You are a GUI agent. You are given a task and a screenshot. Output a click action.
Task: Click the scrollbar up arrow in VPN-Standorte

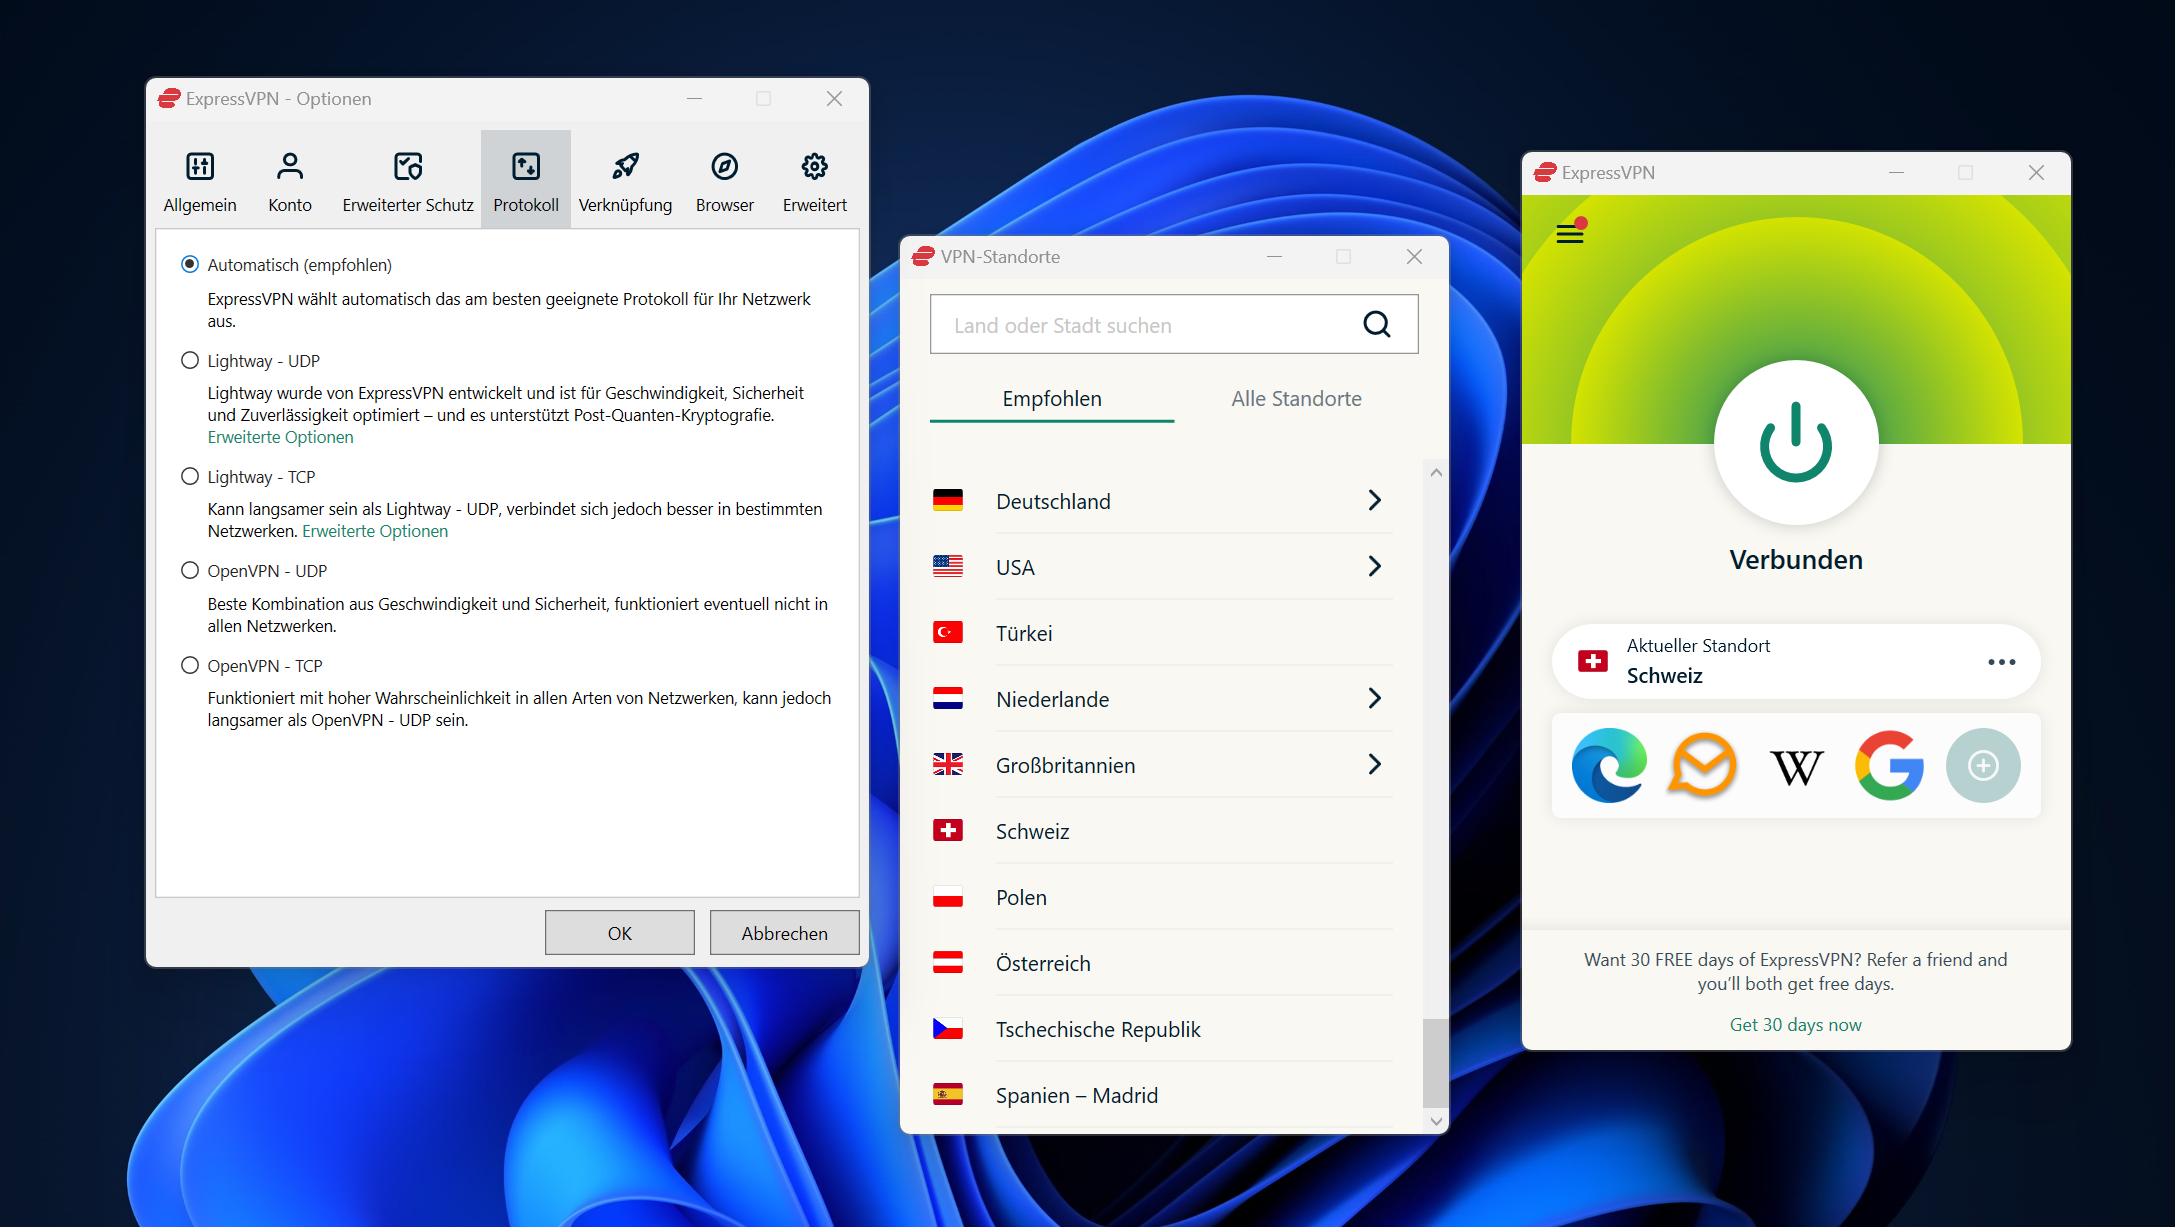pyautogui.click(x=1436, y=472)
